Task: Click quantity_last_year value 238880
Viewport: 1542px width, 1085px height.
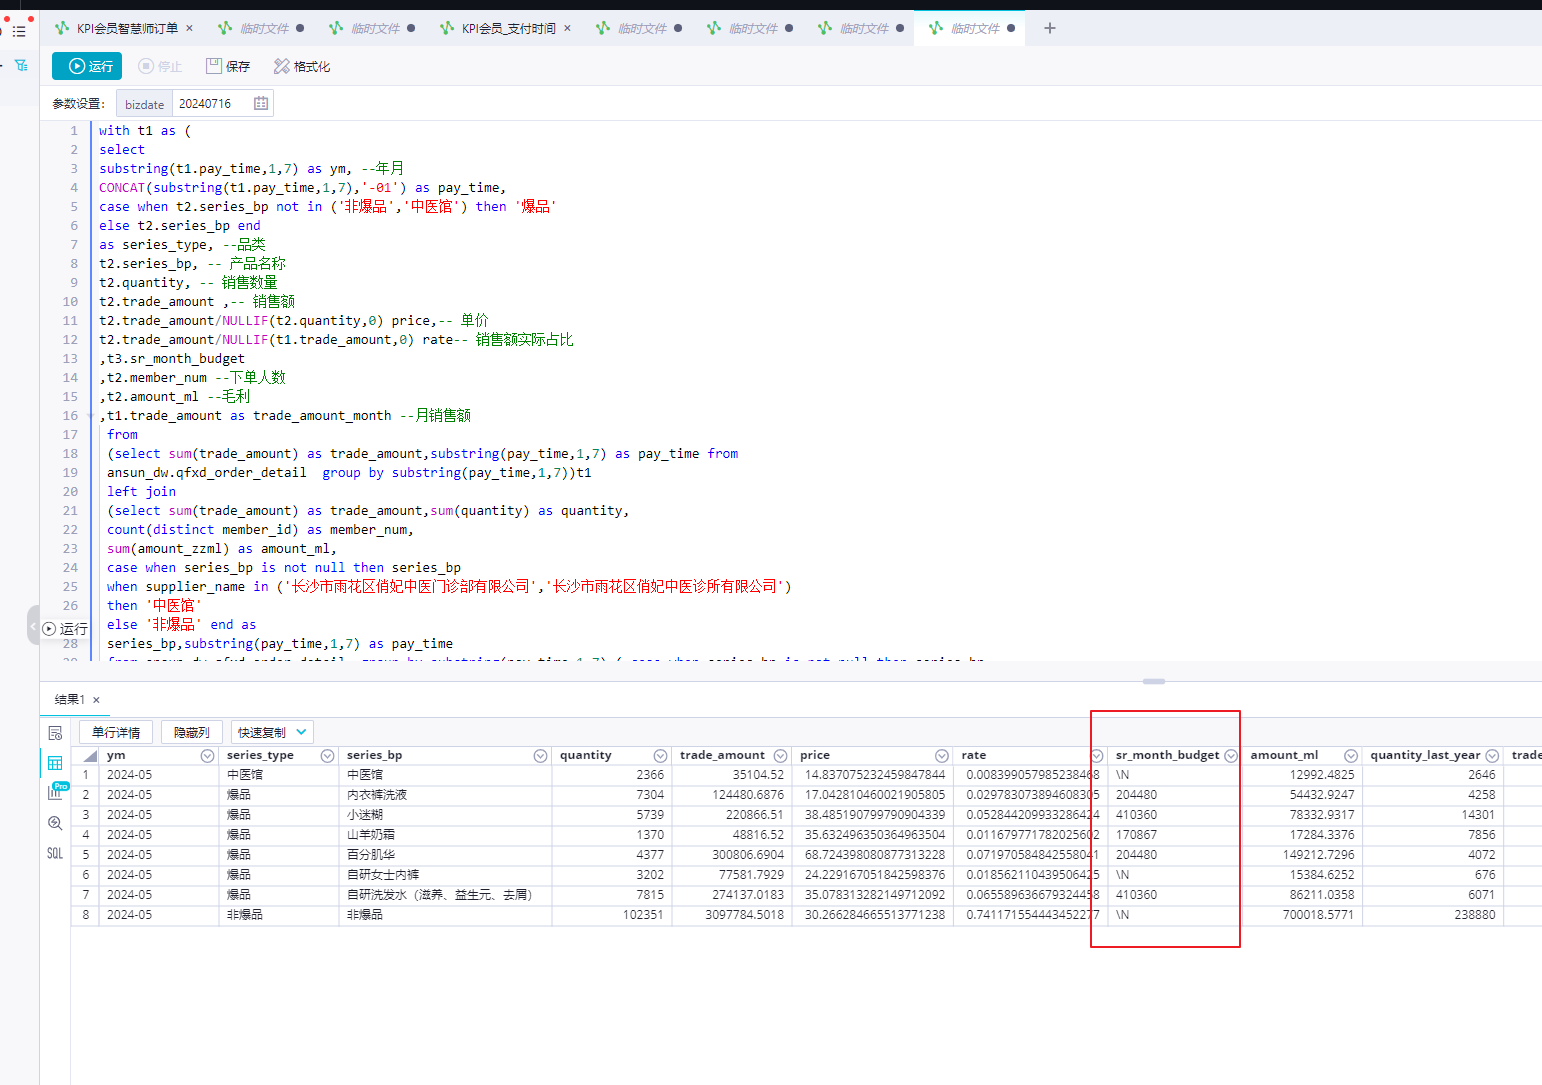Action: (1474, 915)
